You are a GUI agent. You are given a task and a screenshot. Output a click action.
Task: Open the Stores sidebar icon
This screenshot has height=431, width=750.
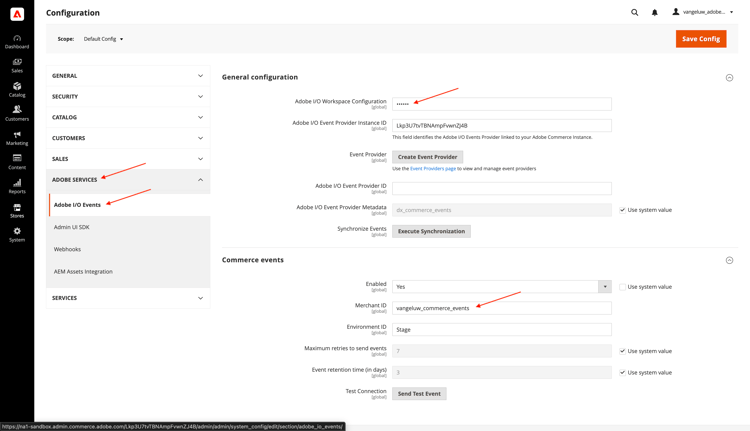(x=17, y=210)
